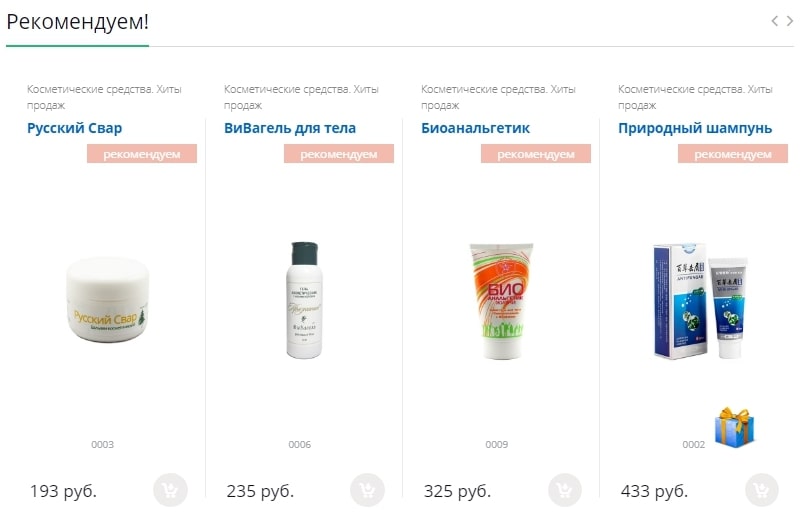Open the ВиВагель для тела title link

[290, 128]
